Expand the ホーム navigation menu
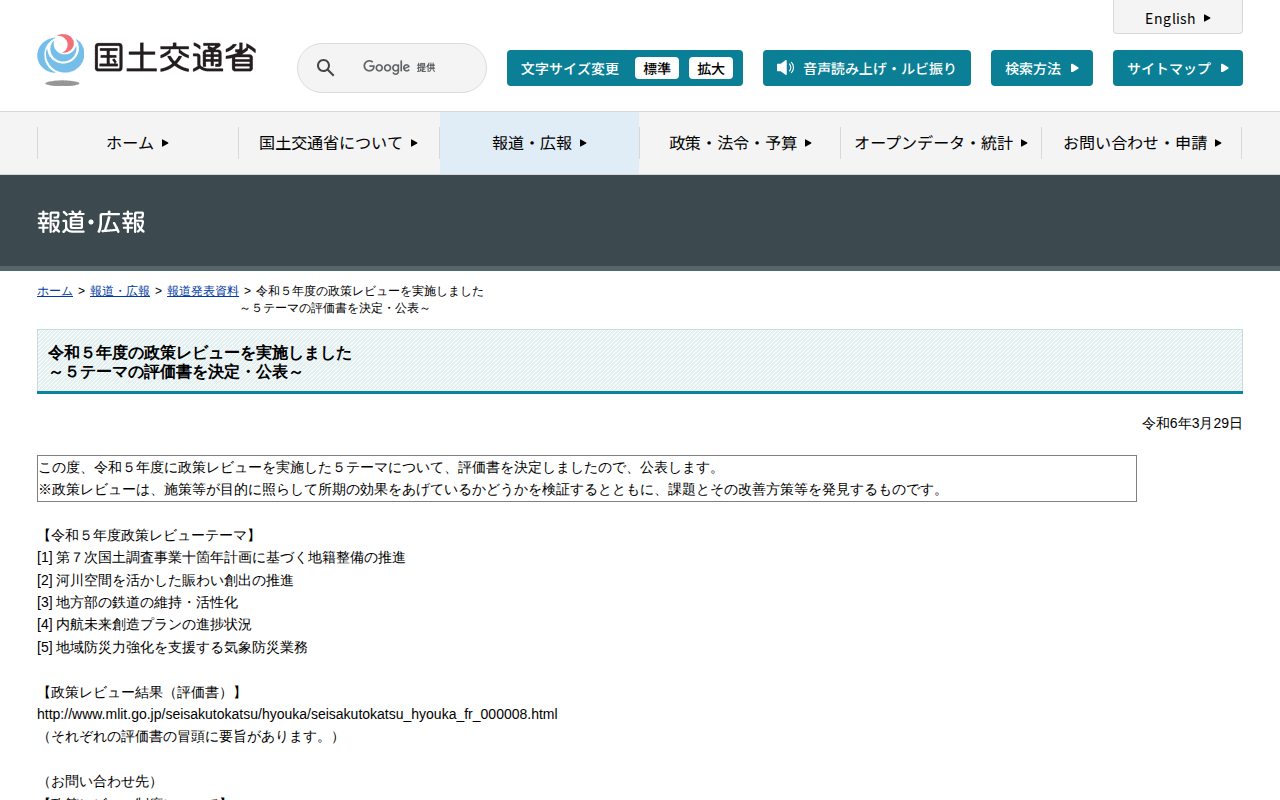 point(138,143)
